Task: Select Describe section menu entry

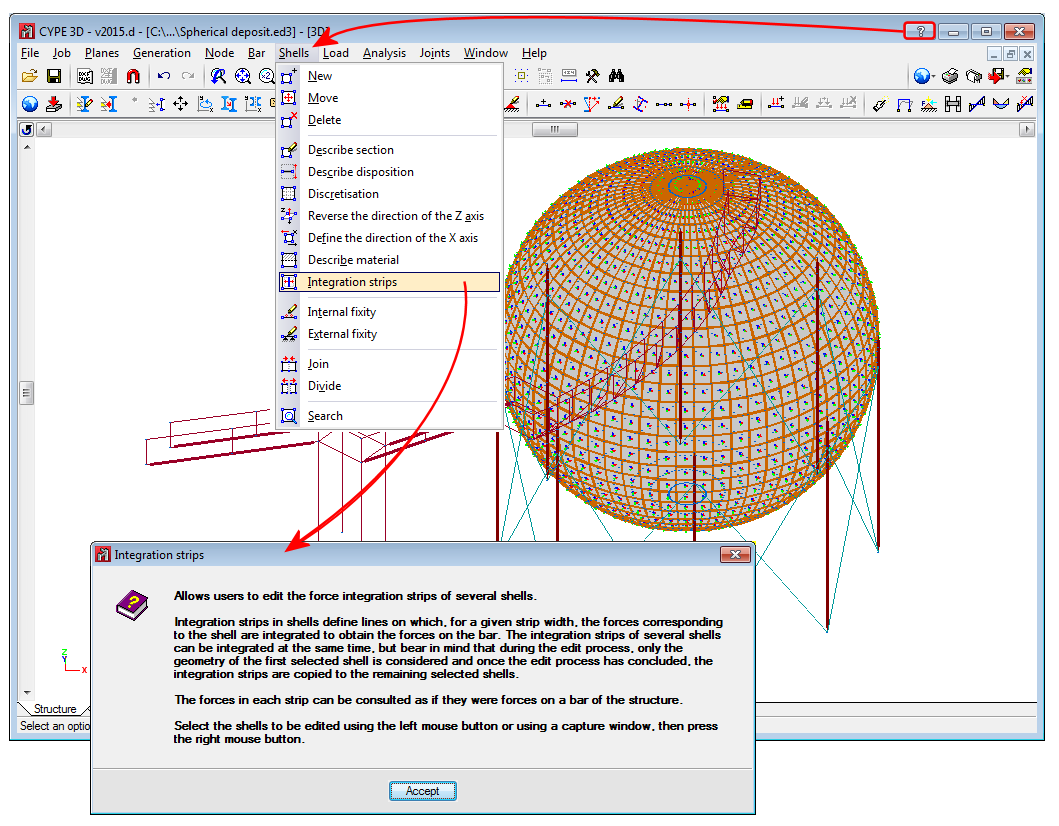Action: 390,150
